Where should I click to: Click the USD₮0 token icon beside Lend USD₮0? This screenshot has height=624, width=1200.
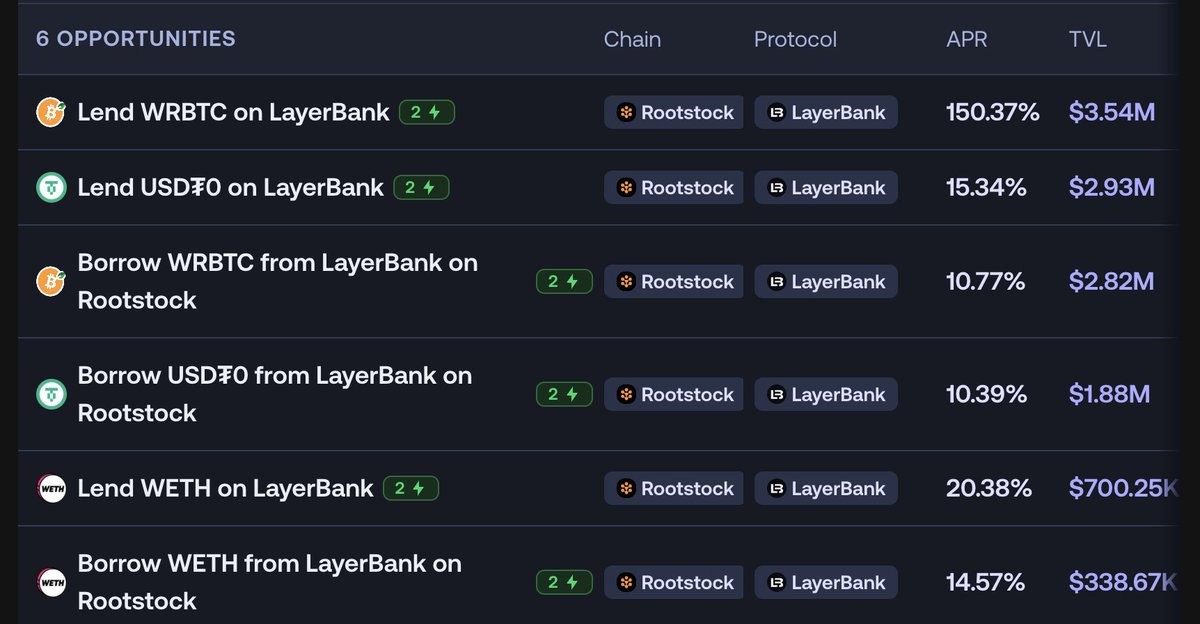click(51, 187)
